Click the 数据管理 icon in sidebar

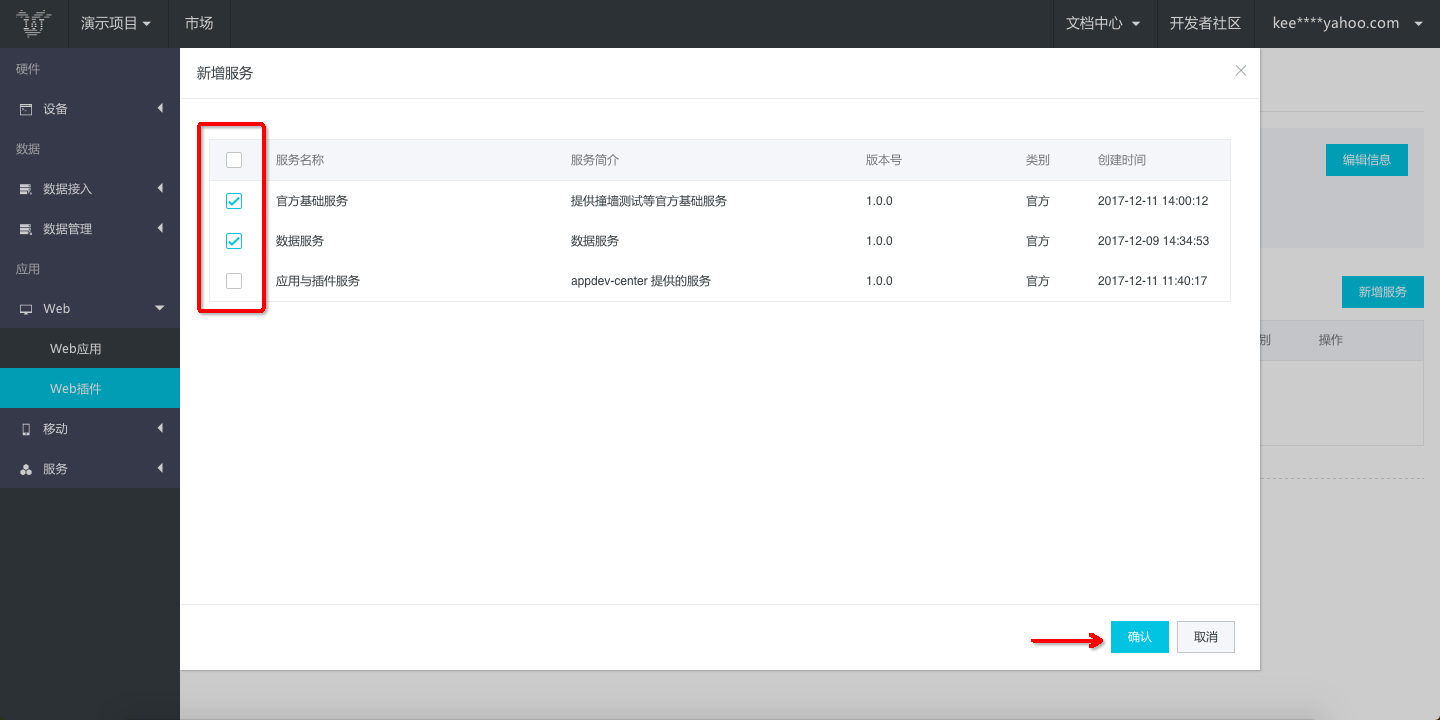pyautogui.click(x=26, y=229)
